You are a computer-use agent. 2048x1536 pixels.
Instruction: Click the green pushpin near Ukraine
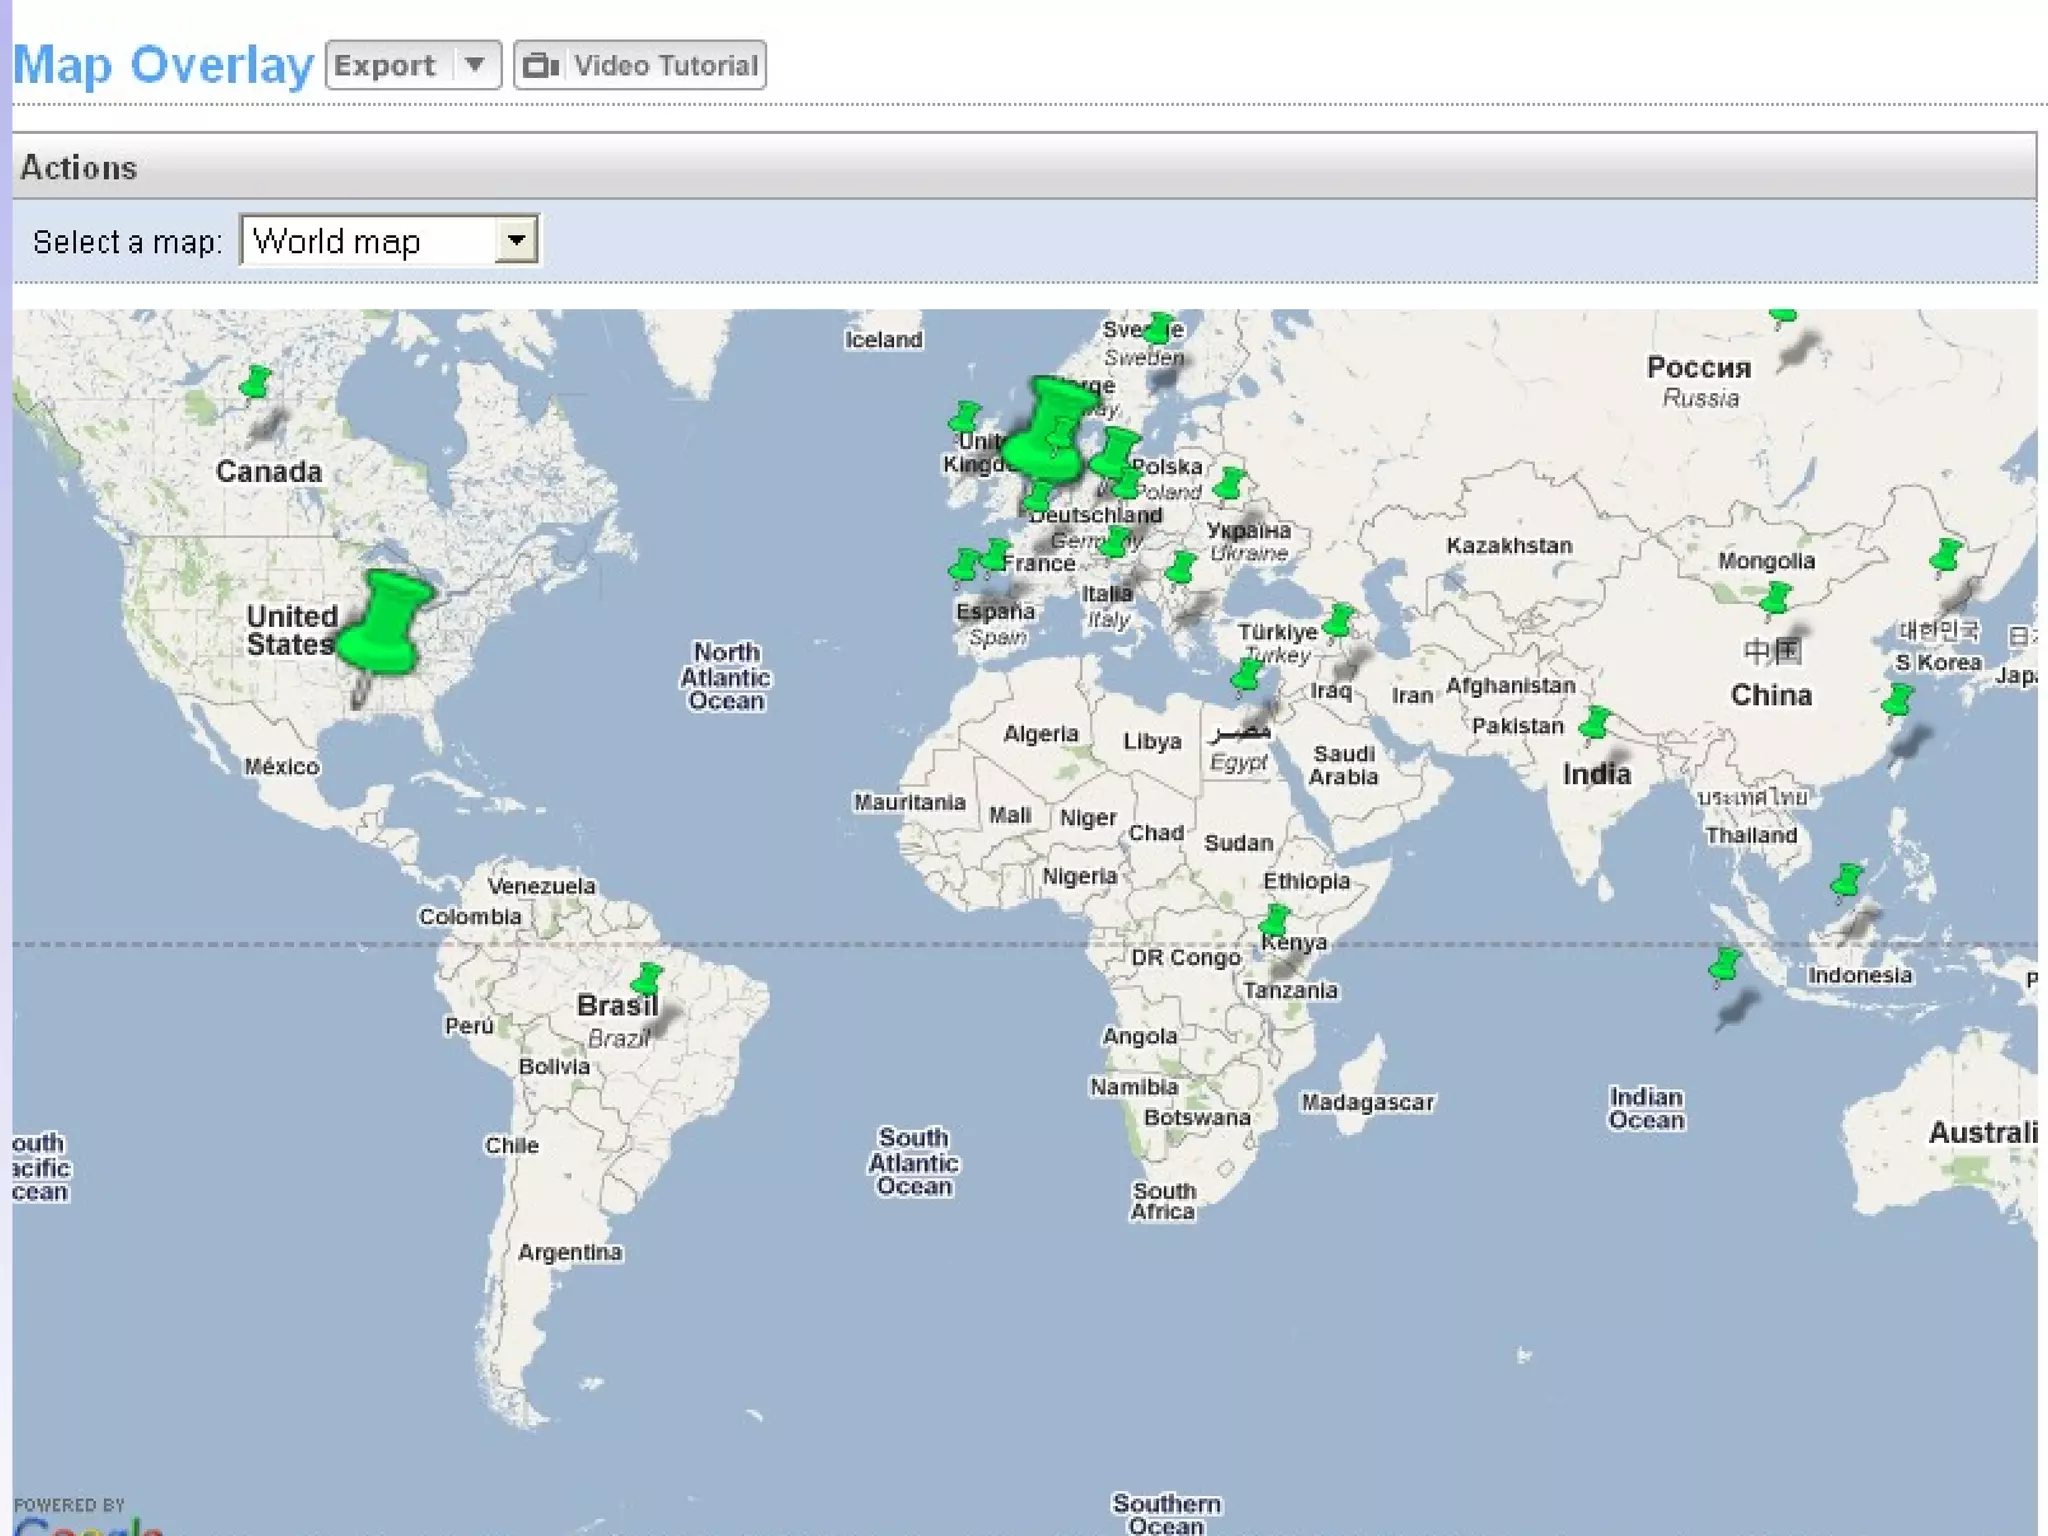1229,484
